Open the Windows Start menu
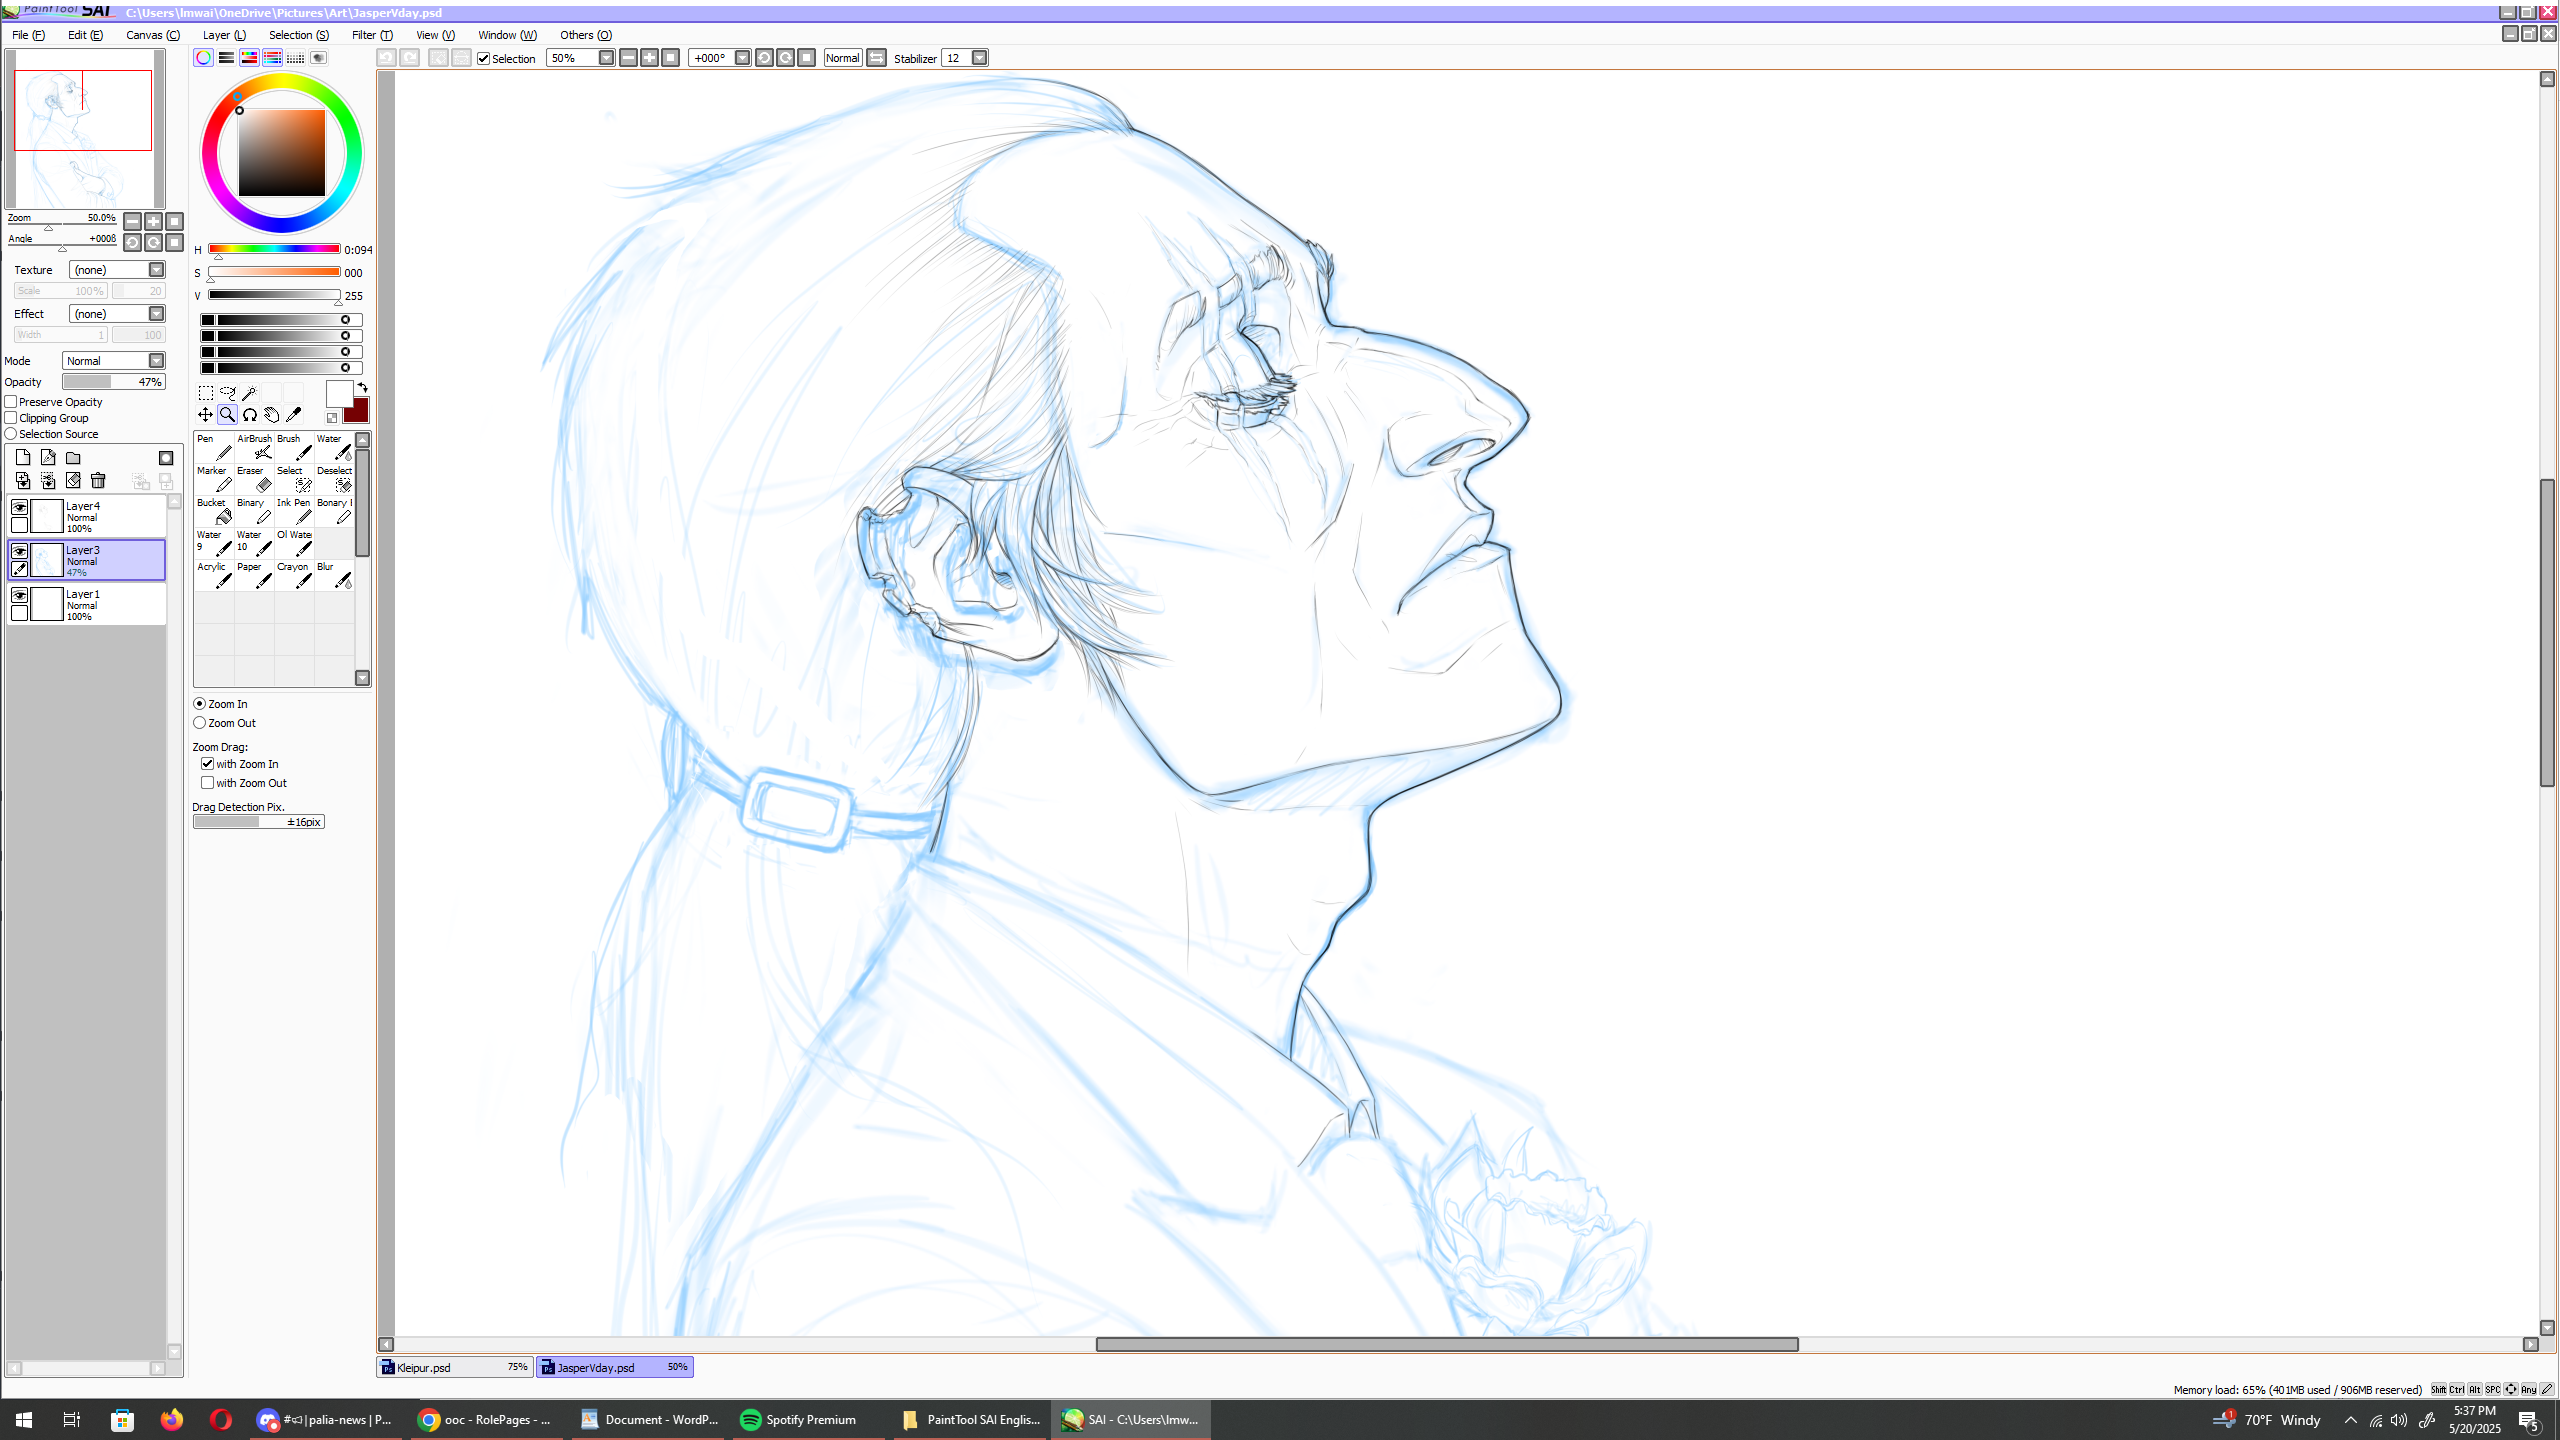2560x1440 pixels. pyautogui.click(x=24, y=1420)
